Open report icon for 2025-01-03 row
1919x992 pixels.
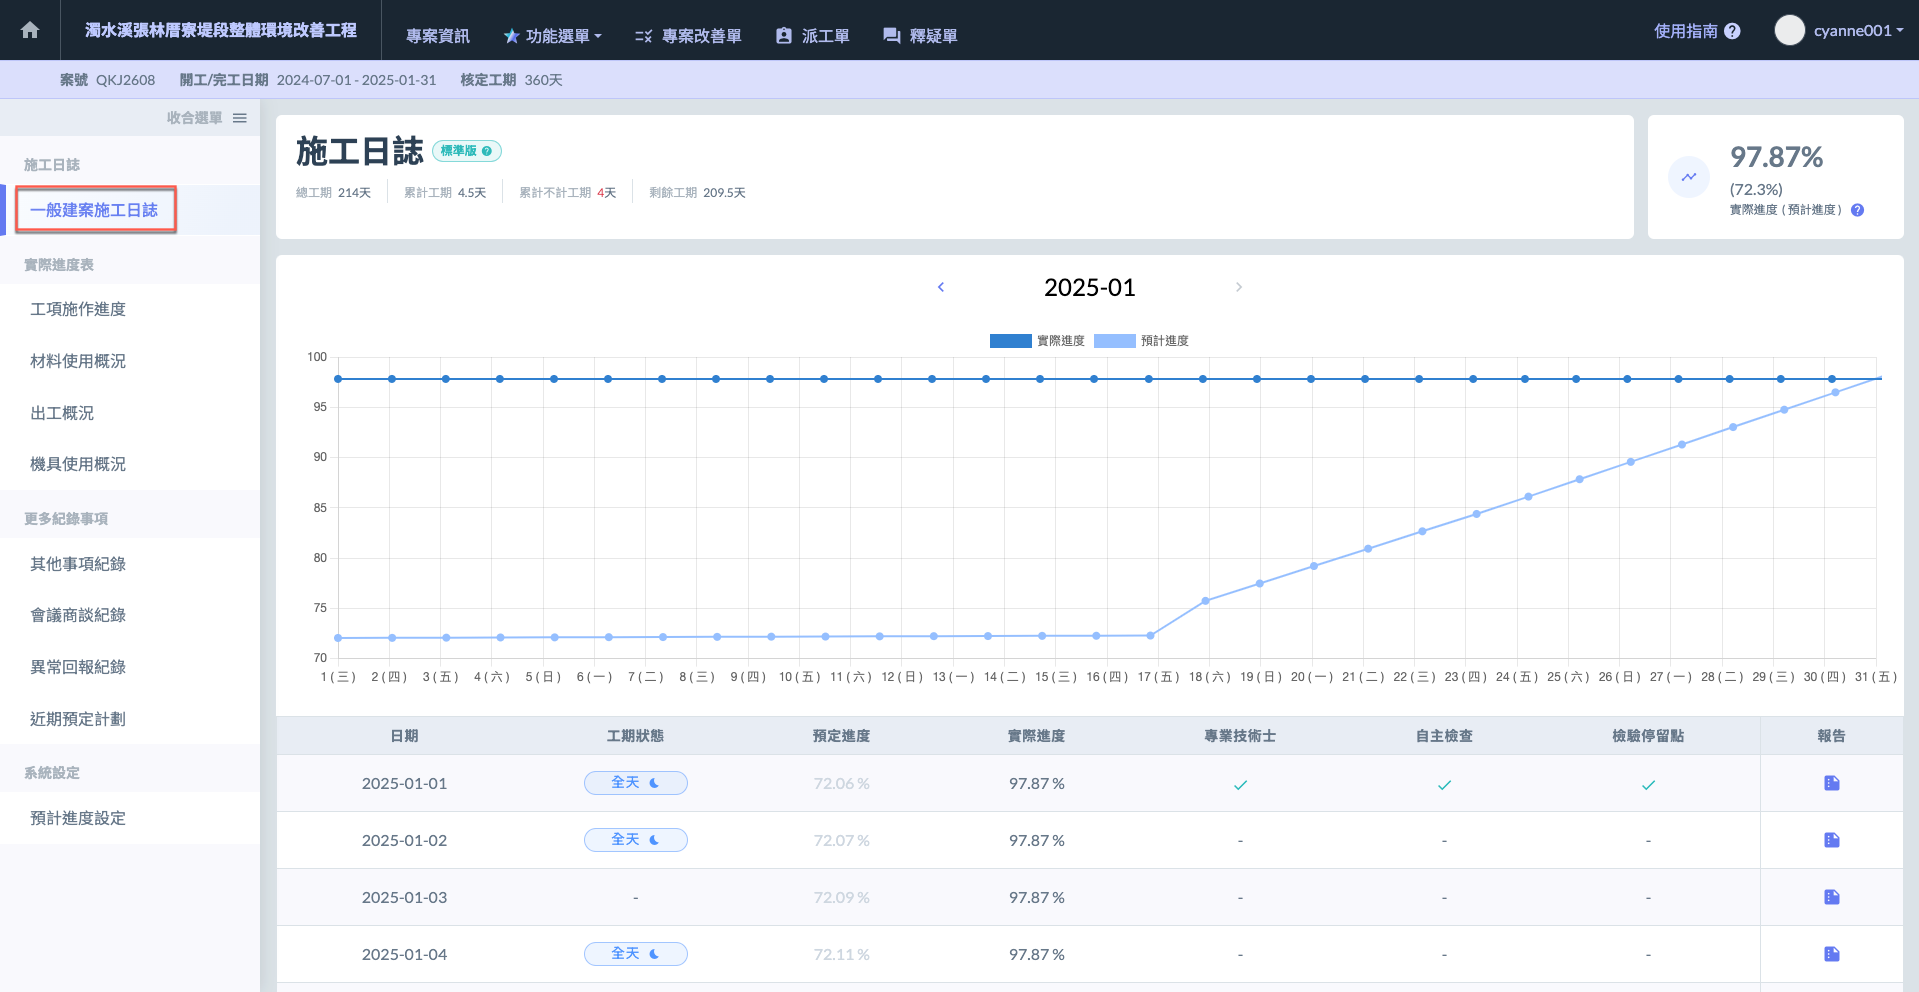click(x=1831, y=897)
